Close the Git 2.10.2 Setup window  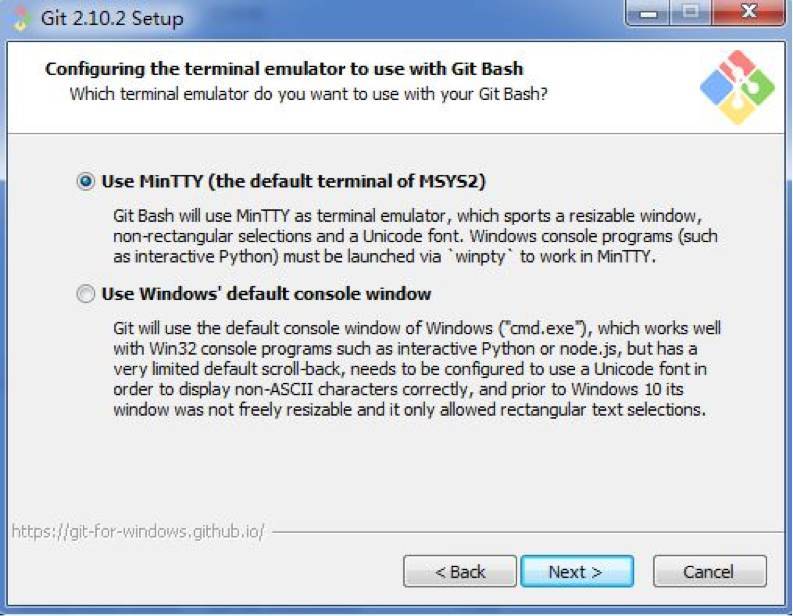point(748,13)
